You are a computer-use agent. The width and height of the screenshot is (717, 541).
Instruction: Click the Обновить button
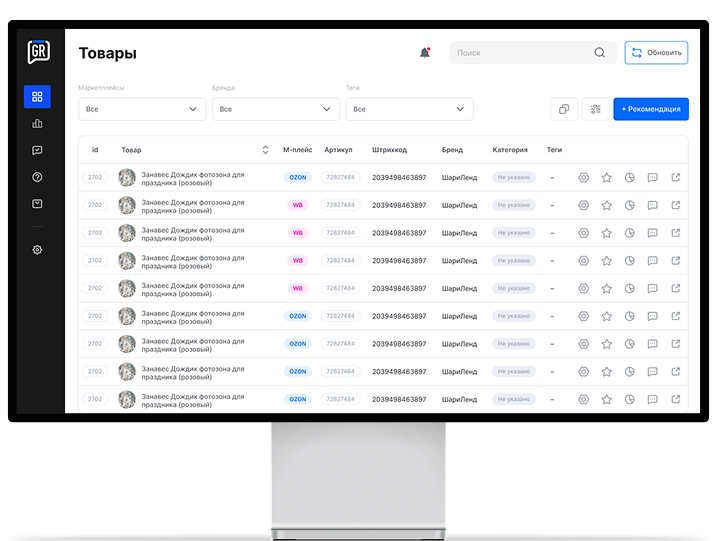pyautogui.click(x=656, y=53)
